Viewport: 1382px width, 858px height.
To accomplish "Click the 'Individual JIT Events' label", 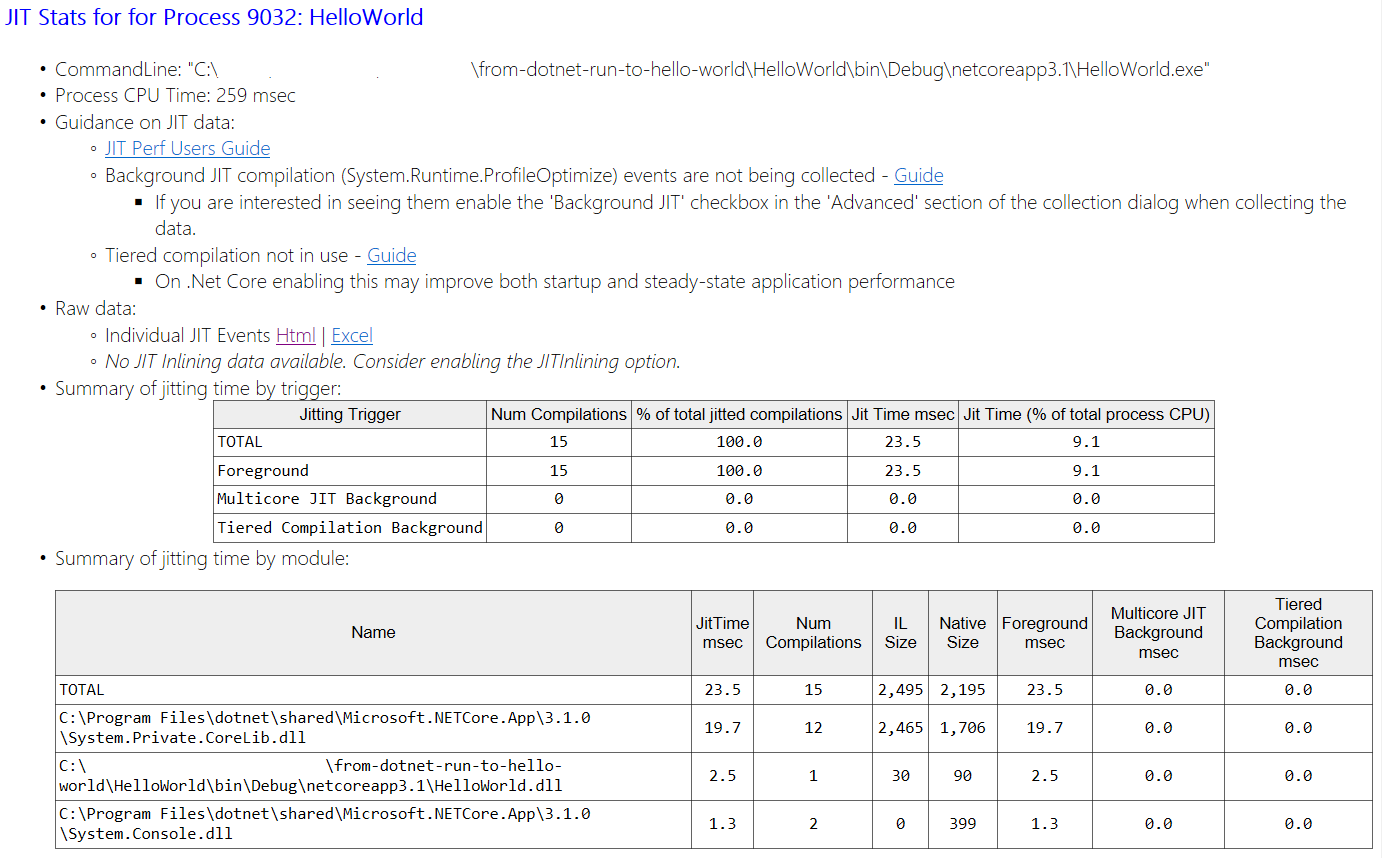I will click(188, 335).
